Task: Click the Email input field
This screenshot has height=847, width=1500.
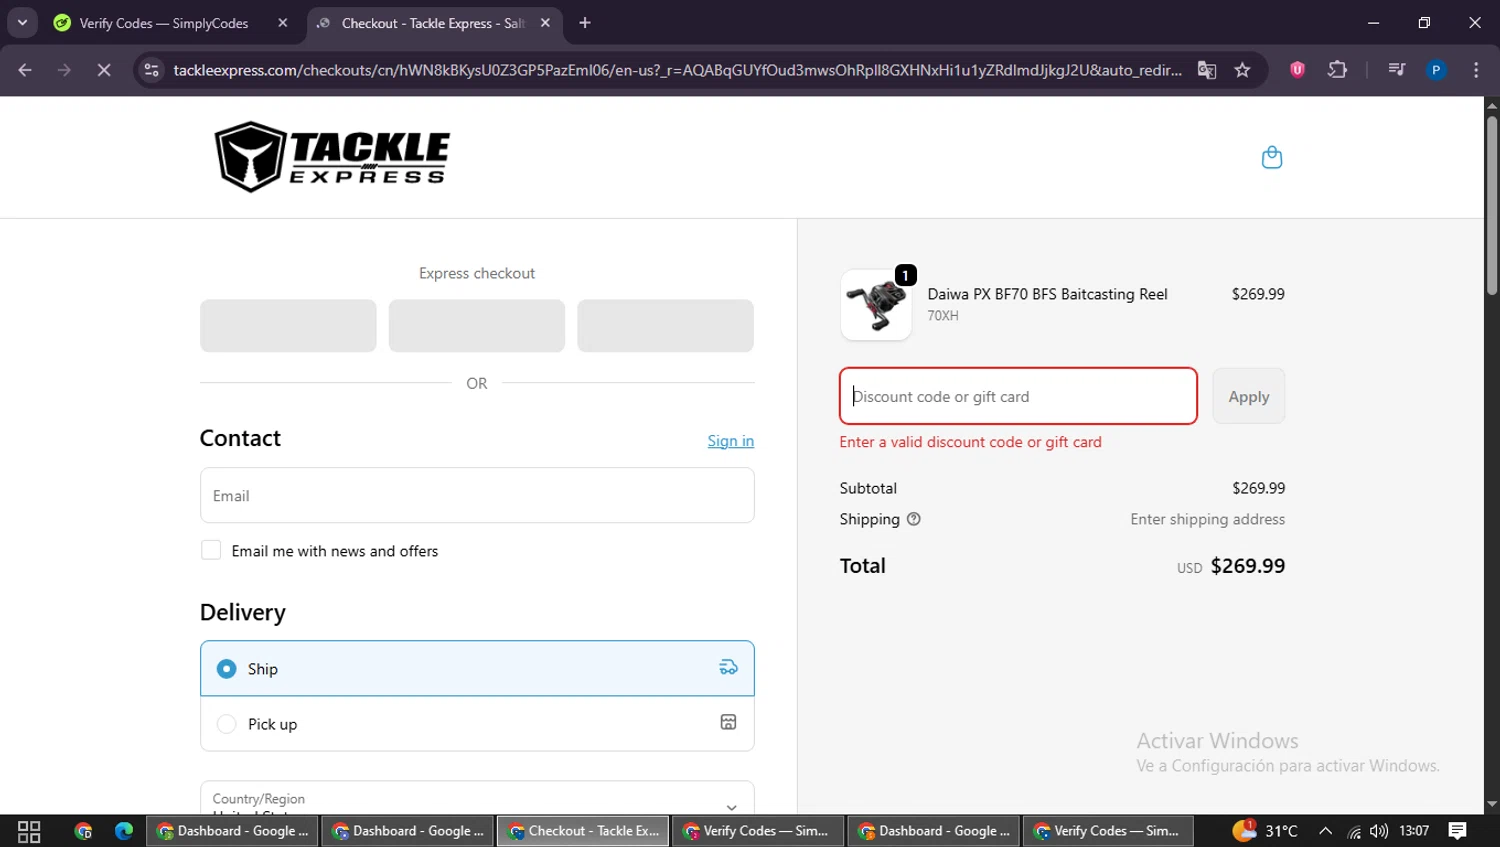Action: point(477,495)
